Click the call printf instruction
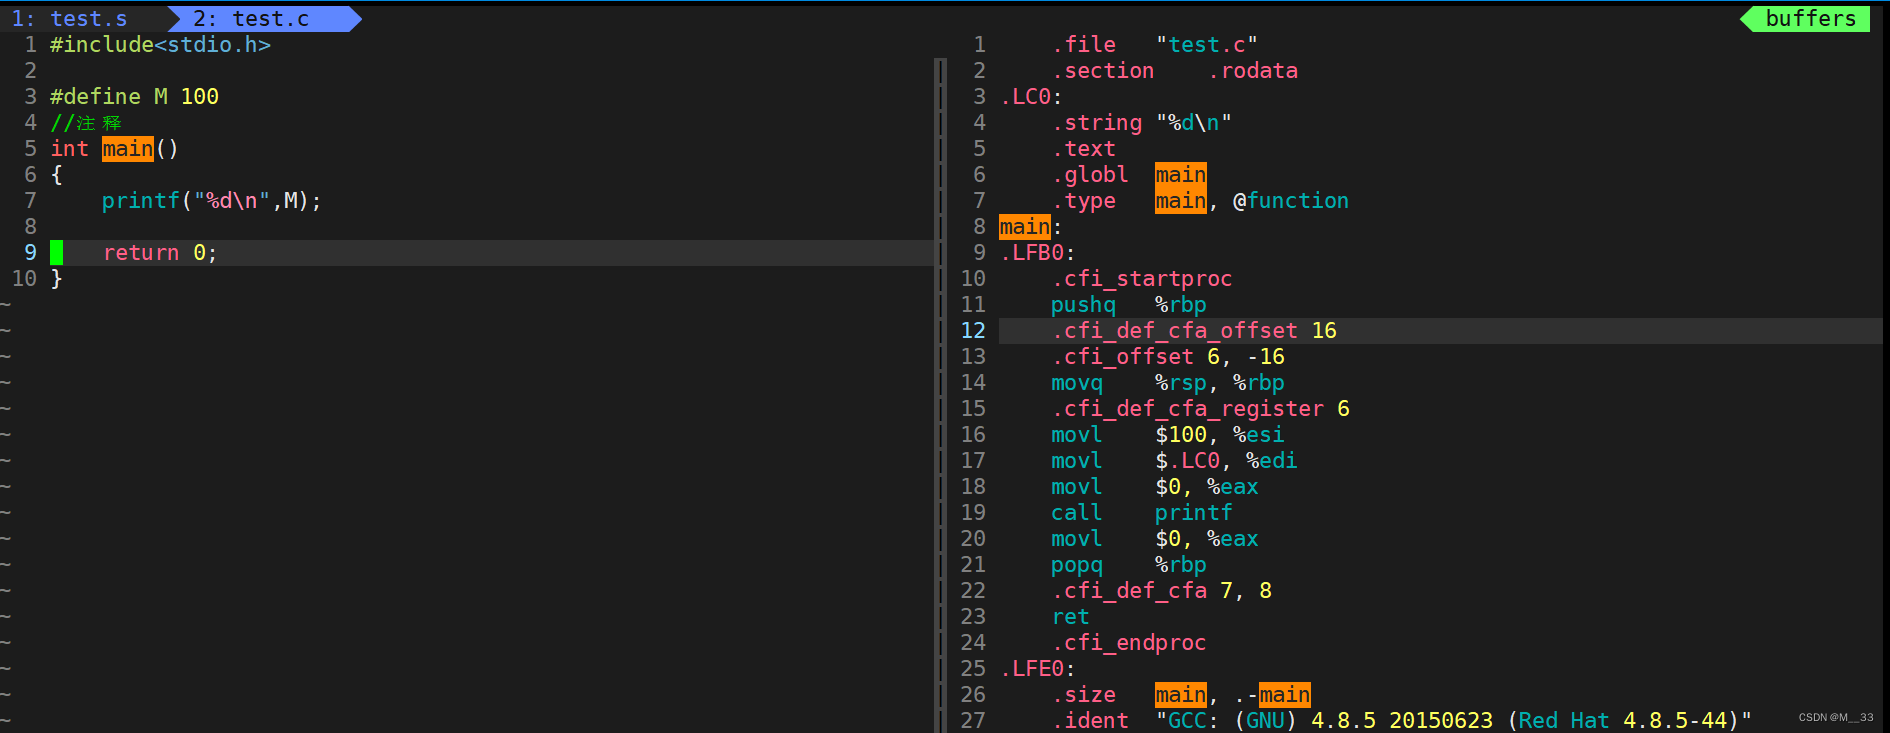1890x733 pixels. coord(1141,513)
